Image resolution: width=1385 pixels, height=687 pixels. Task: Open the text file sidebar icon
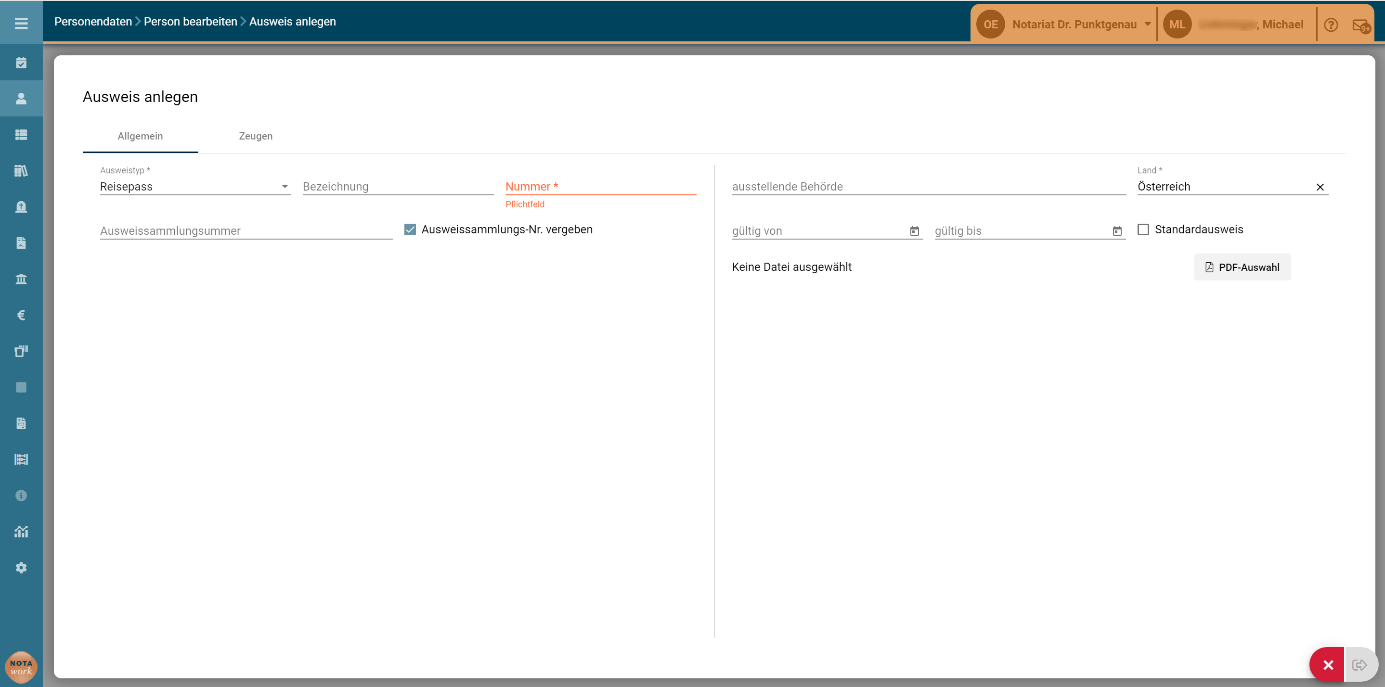pos(21,423)
